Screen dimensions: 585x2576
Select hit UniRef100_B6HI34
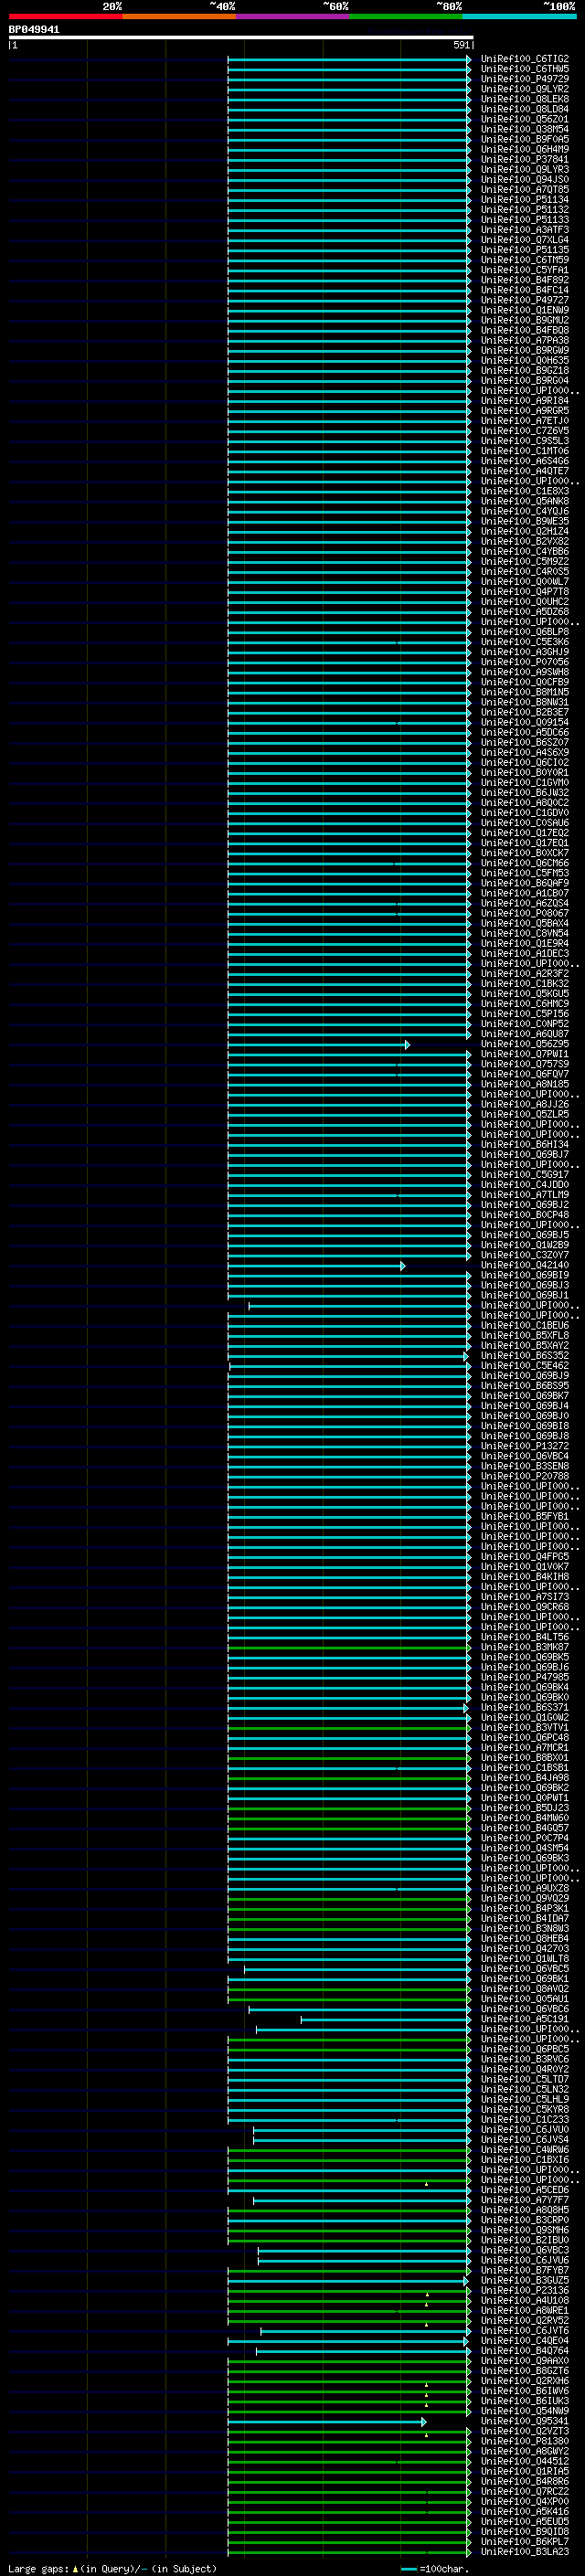(525, 1145)
